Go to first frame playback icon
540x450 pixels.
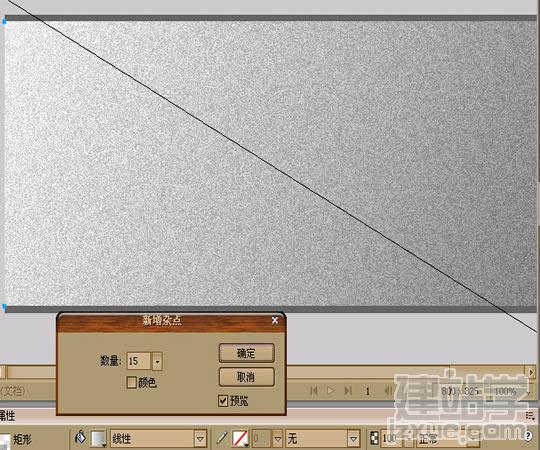[314, 391]
